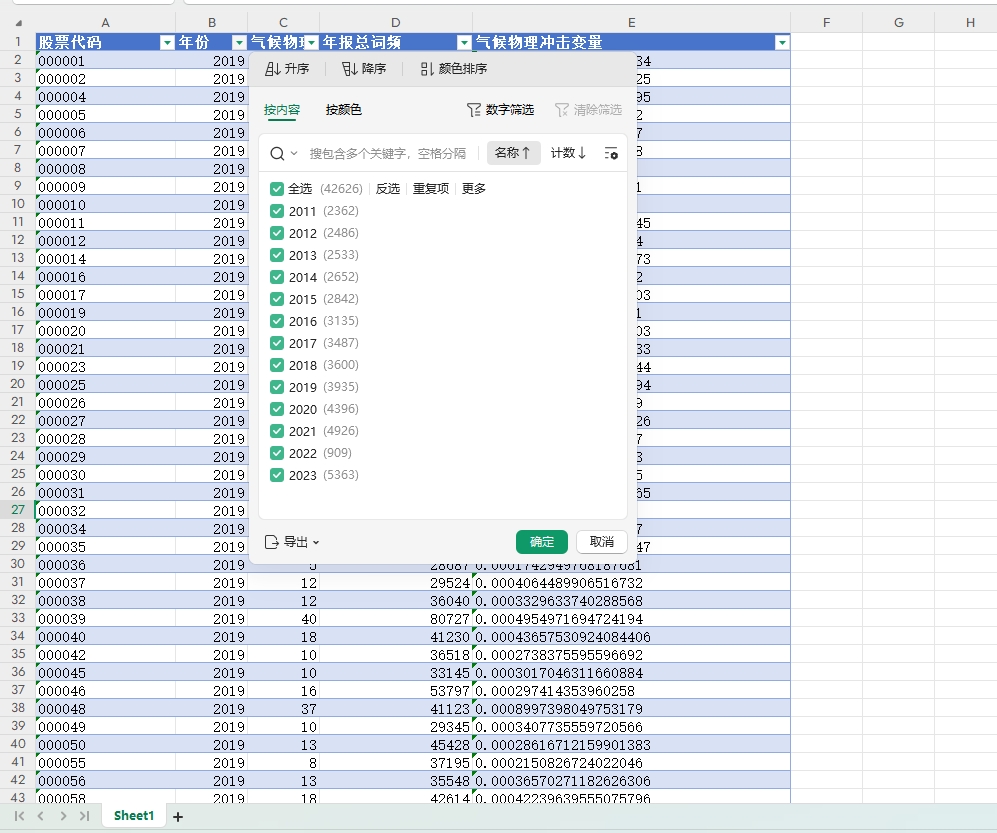Switch to the 按颜色 tab
Image resolution: width=997 pixels, height=833 pixels.
click(x=343, y=110)
